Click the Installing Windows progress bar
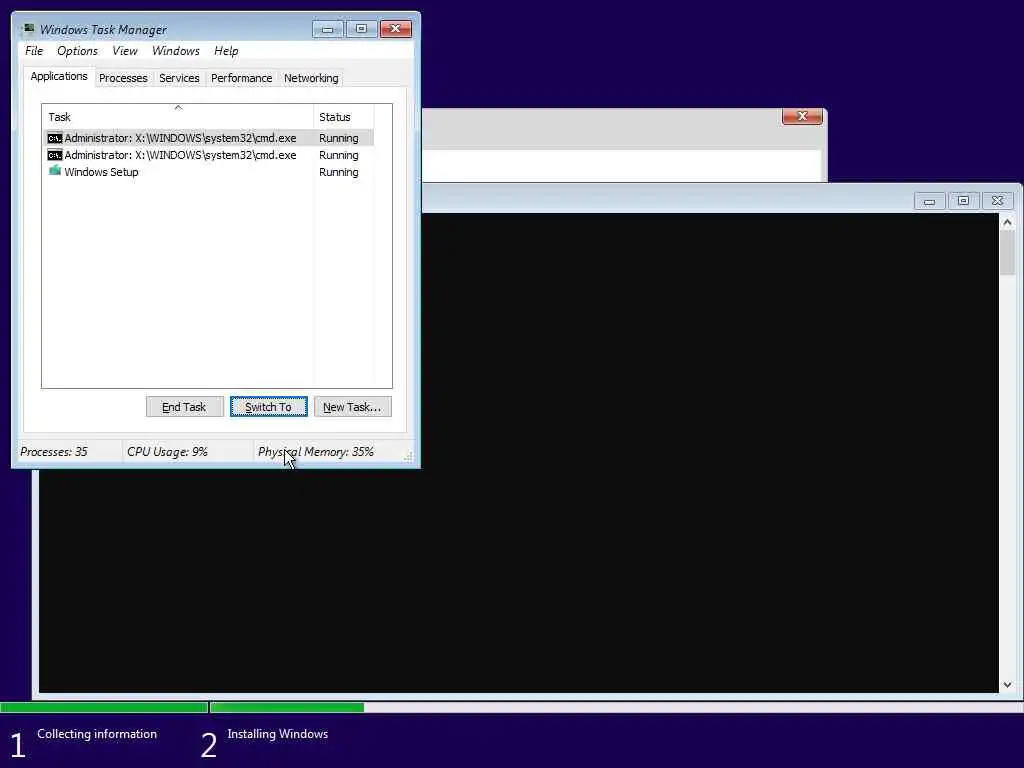The width and height of the screenshot is (1024, 768). (616, 707)
